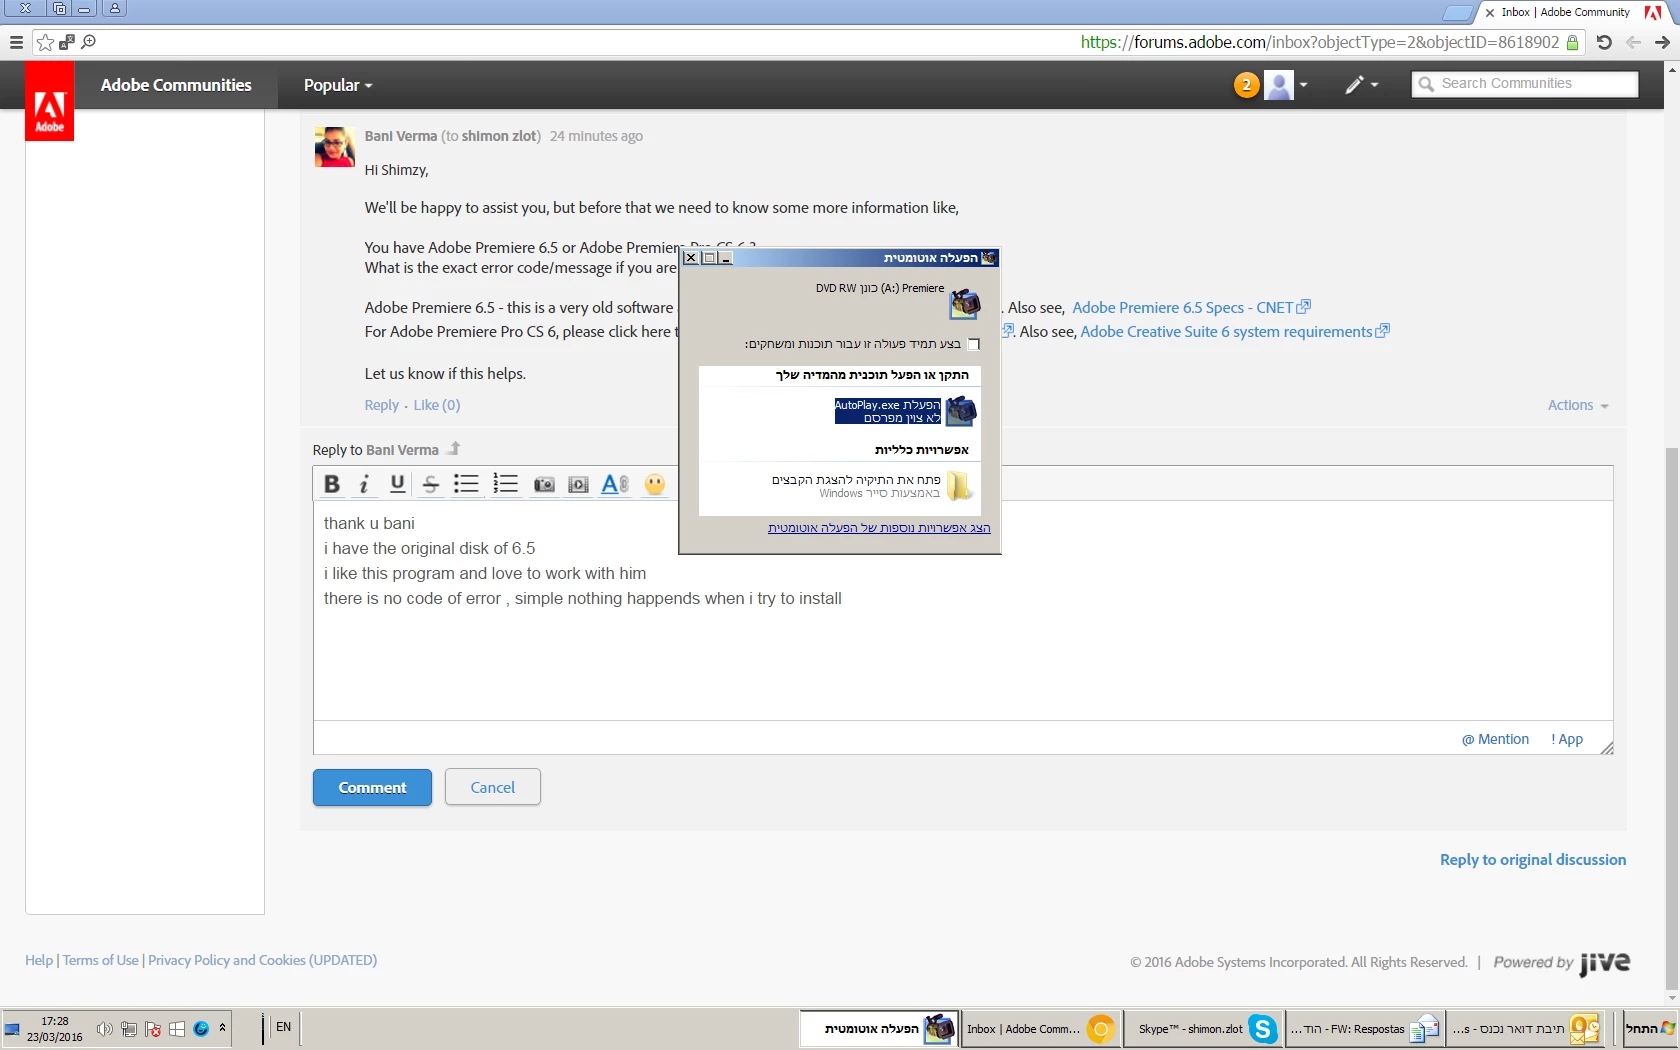Click the ! App link
Image resolution: width=1680 pixels, height=1050 pixels.
(x=1567, y=739)
